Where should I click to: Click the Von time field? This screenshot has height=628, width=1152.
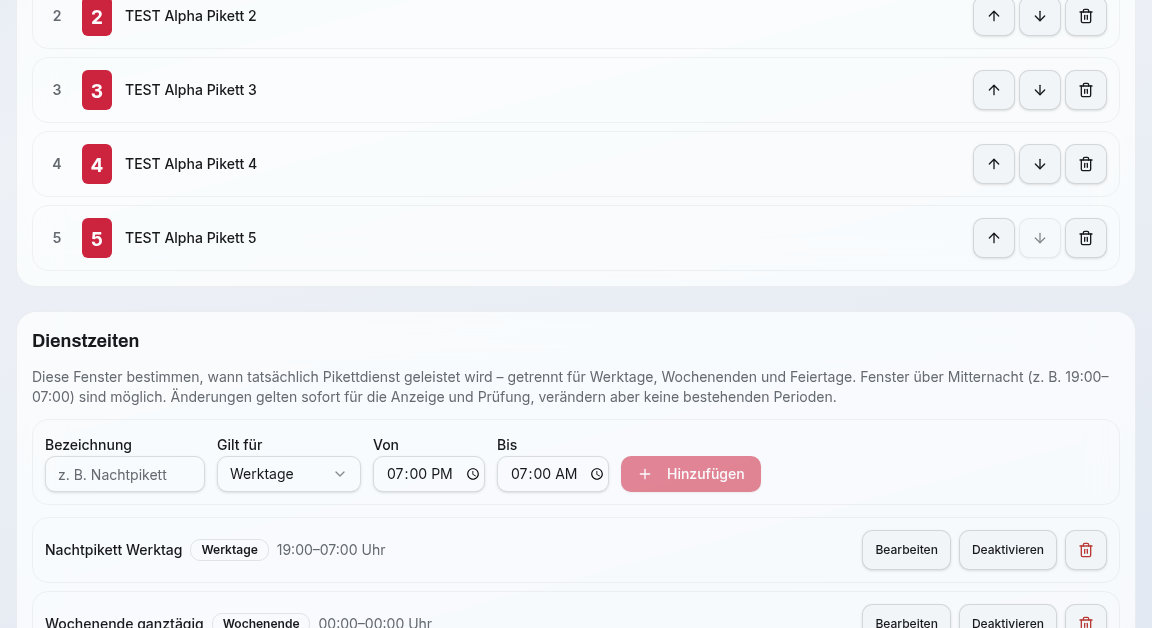(x=429, y=474)
